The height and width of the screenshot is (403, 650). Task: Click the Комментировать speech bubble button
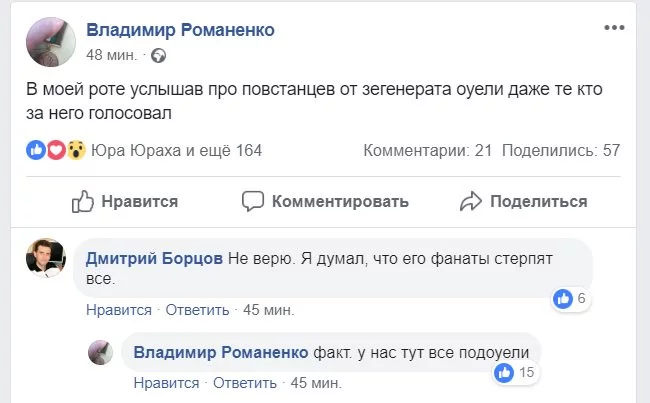click(325, 201)
